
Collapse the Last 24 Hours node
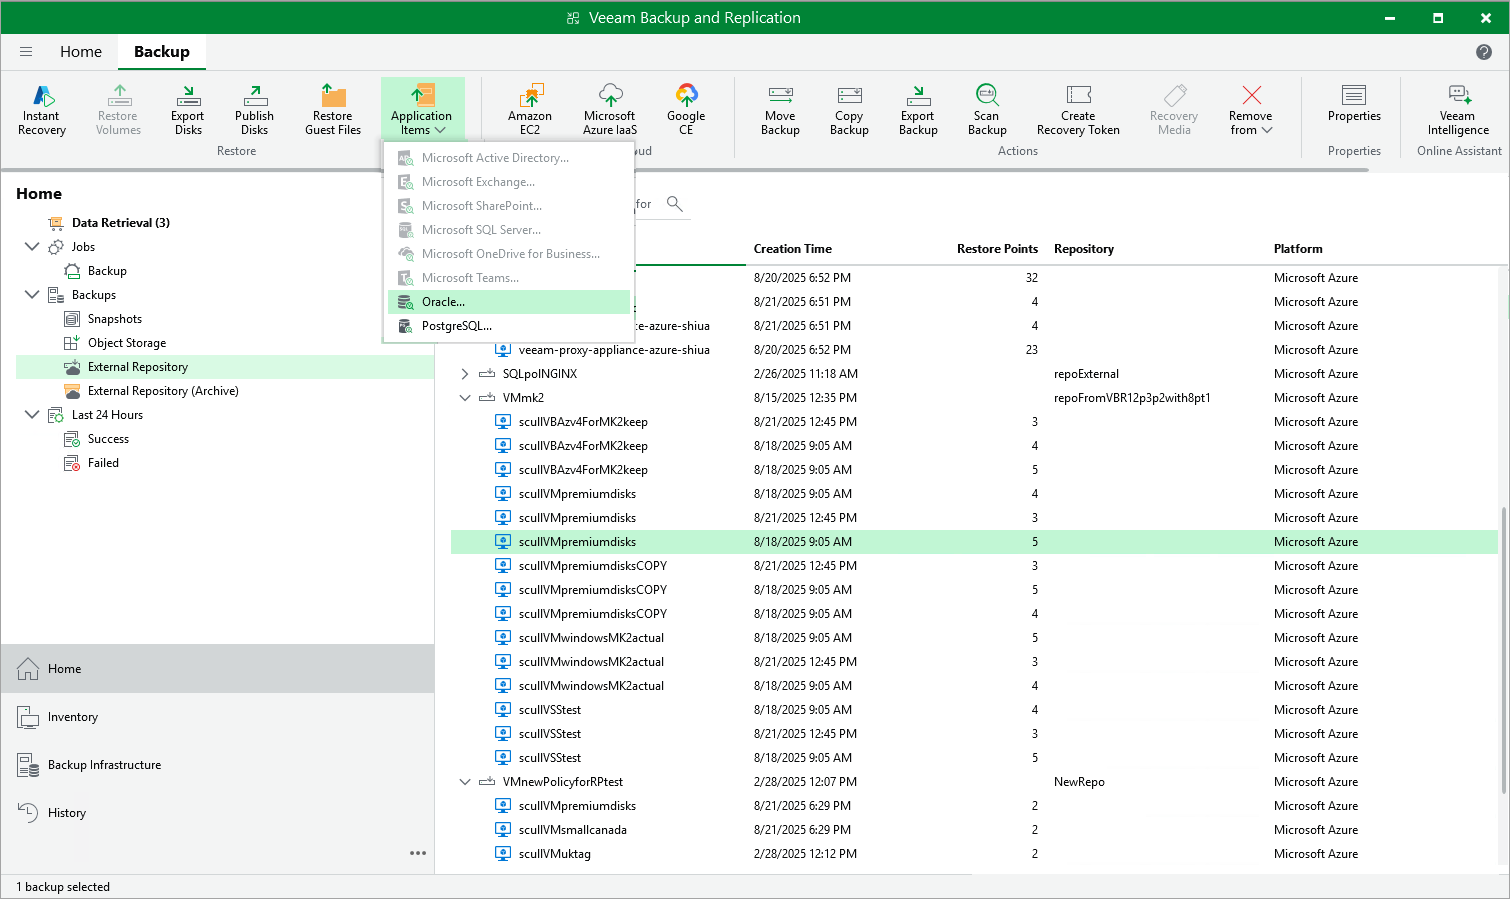(32, 415)
